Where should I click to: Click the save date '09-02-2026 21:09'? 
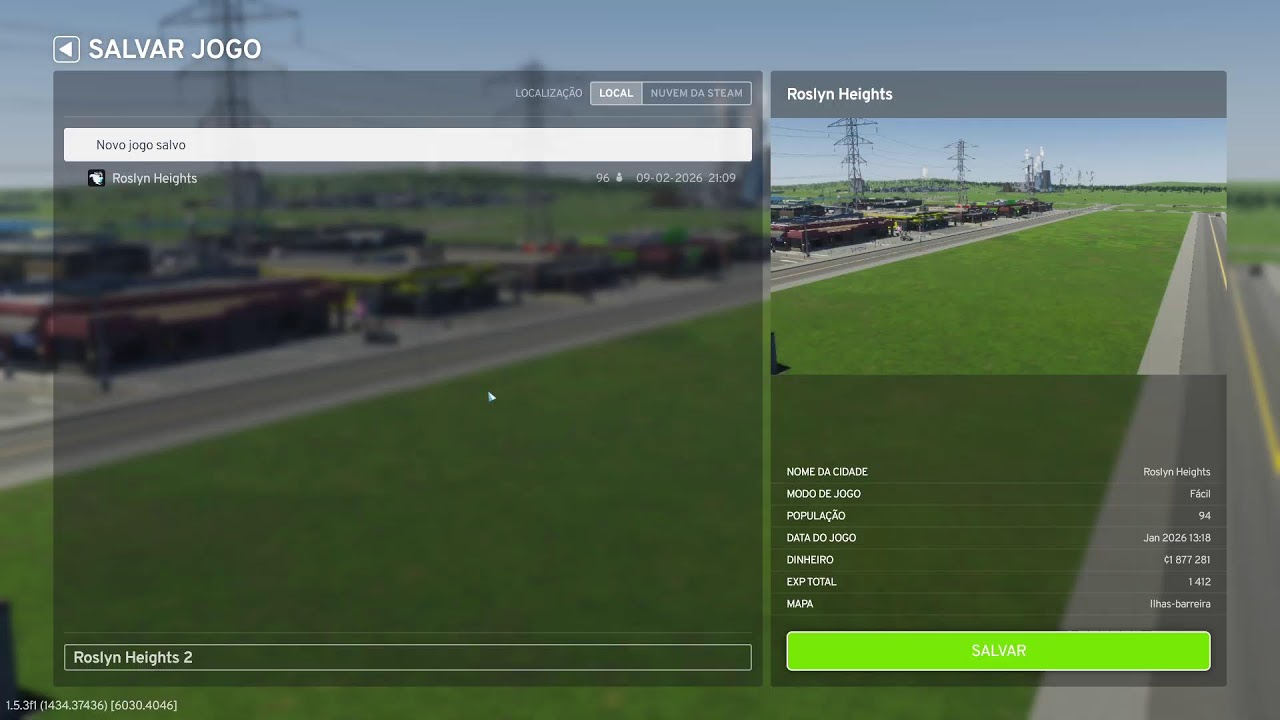pos(686,178)
